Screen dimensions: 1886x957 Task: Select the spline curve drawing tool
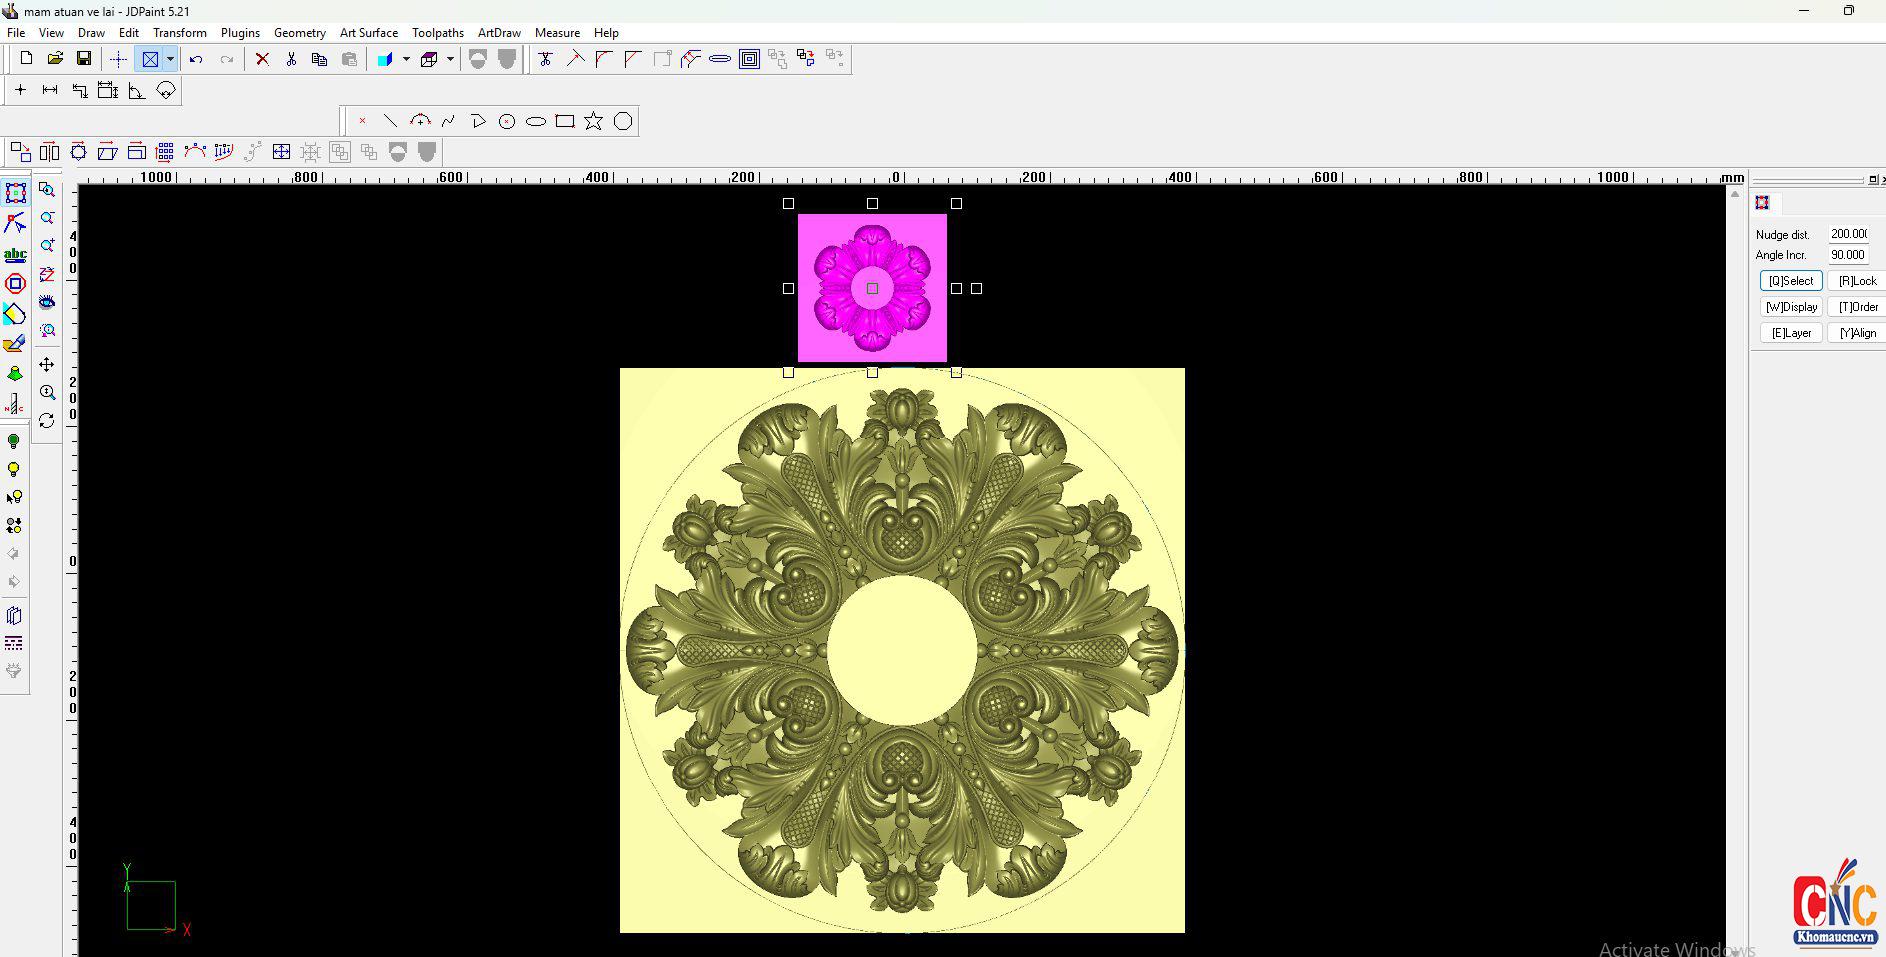coord(449,121)
